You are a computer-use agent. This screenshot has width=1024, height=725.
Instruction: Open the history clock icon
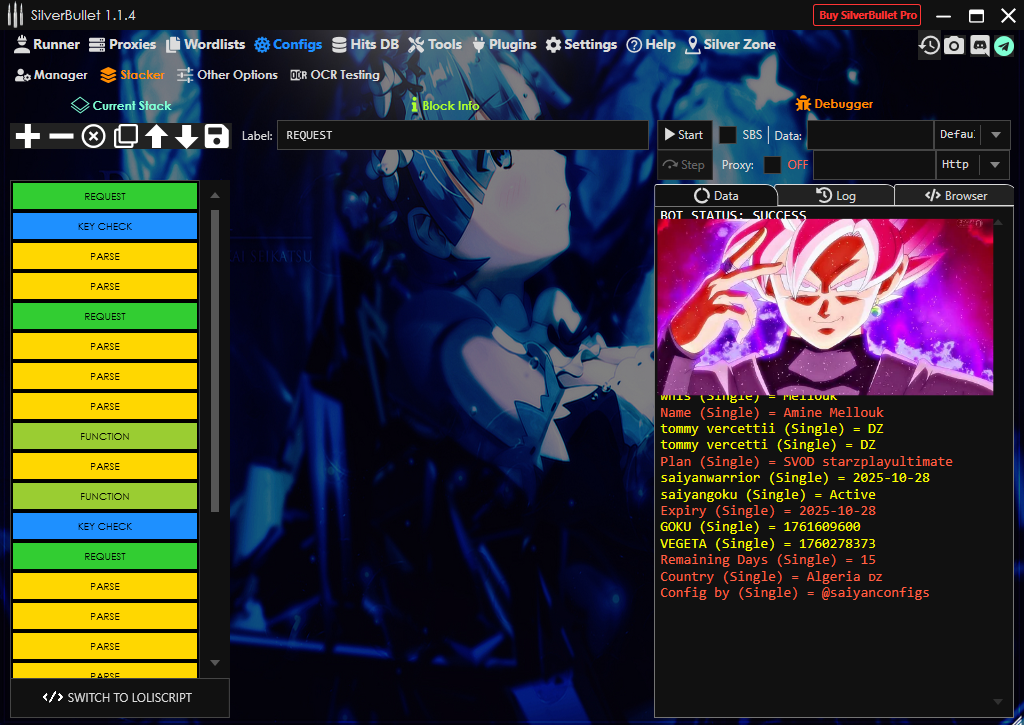(x=929, y=45)
